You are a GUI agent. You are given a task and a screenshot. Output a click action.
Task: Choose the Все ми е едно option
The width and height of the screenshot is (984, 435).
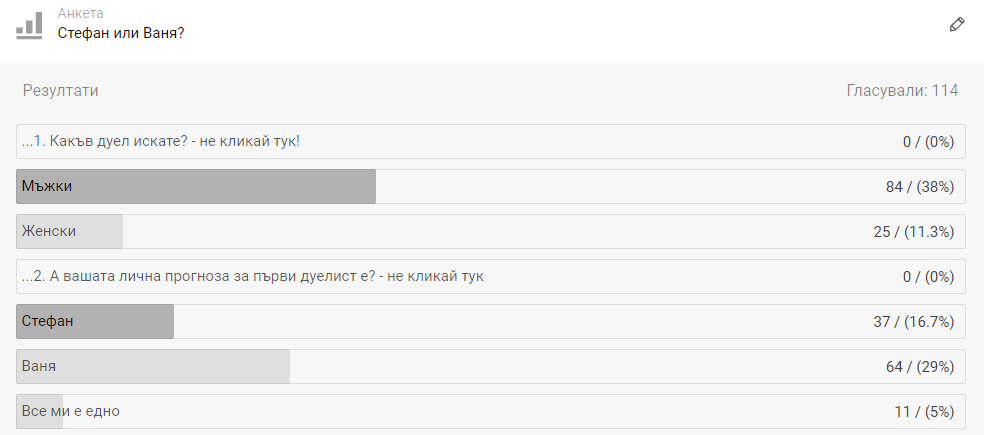[491, 411]
